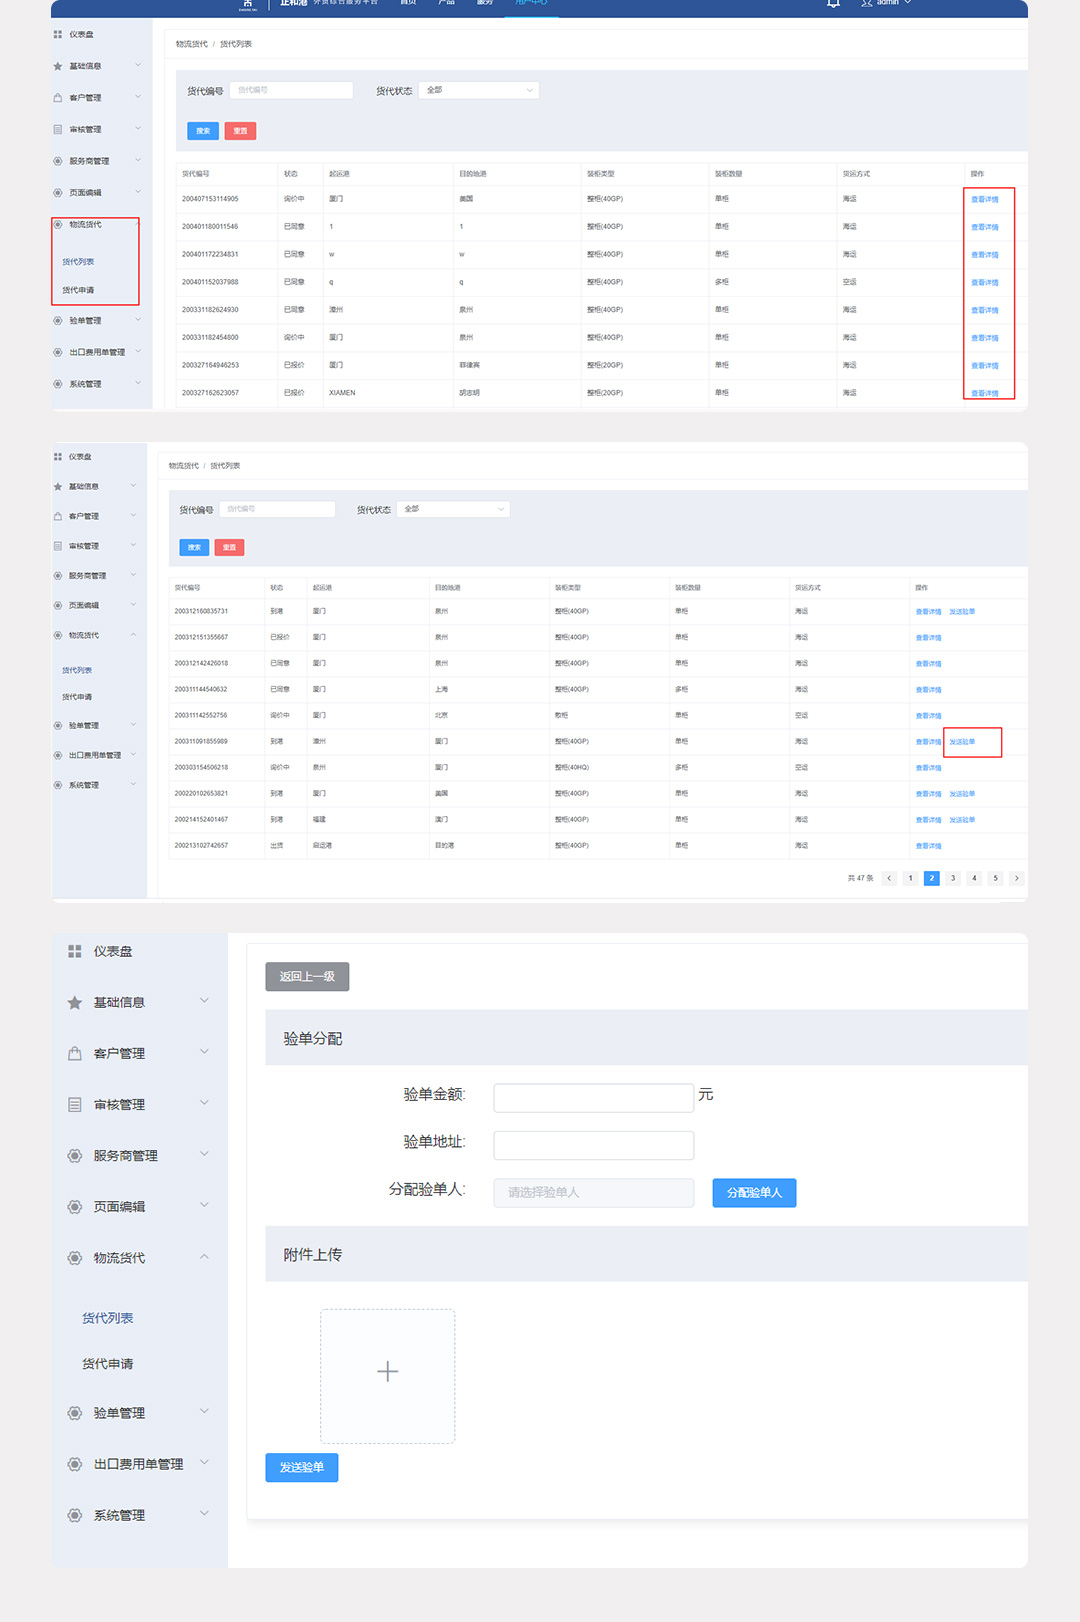The image size is (1080, 1622).
Task: Click 发送验单 link for order 200311091855989
Action: (x=962, y=742)
